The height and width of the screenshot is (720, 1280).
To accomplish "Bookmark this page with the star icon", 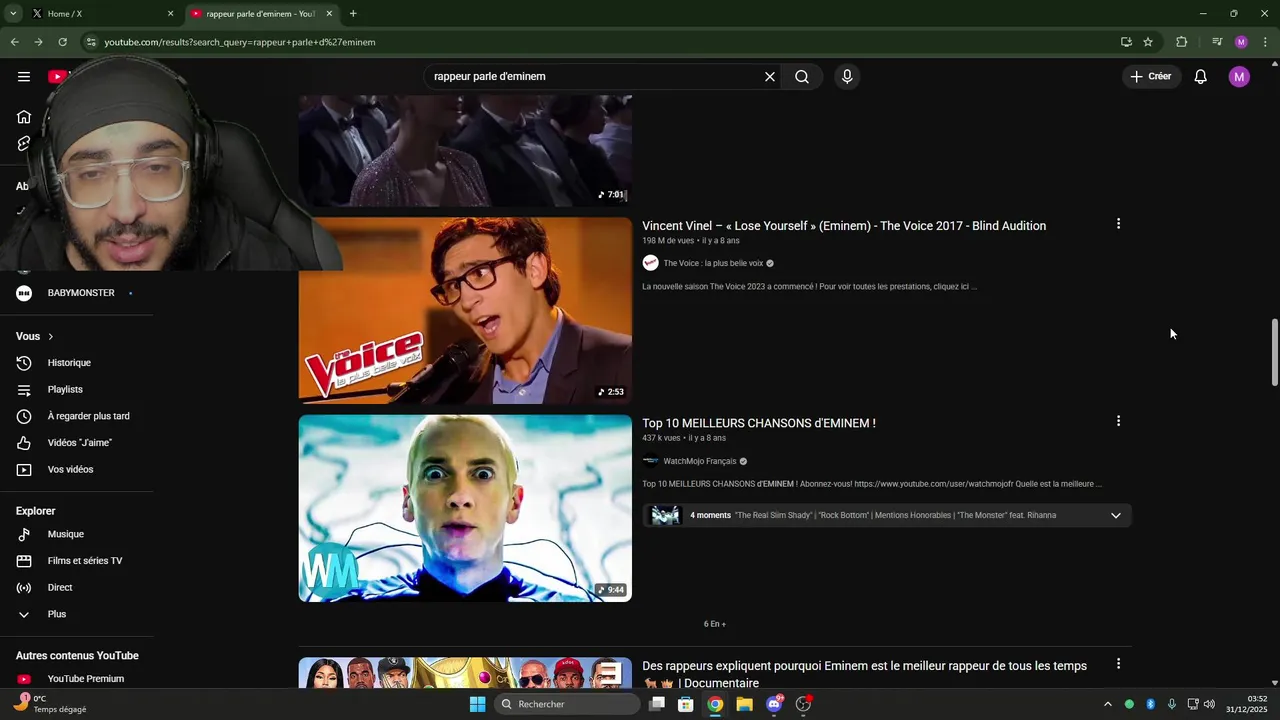I will pos(1148,42).
